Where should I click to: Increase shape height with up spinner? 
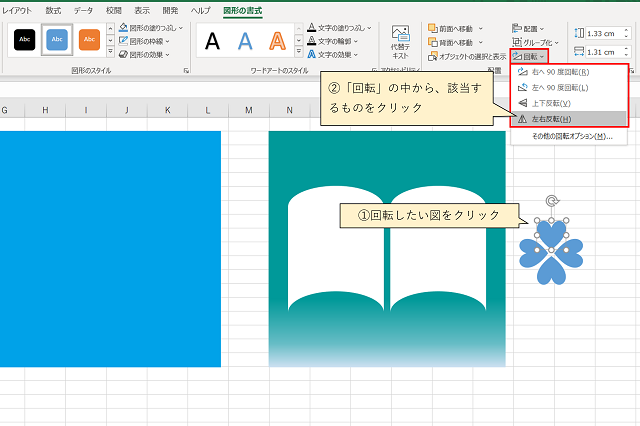tap(626, 30)
